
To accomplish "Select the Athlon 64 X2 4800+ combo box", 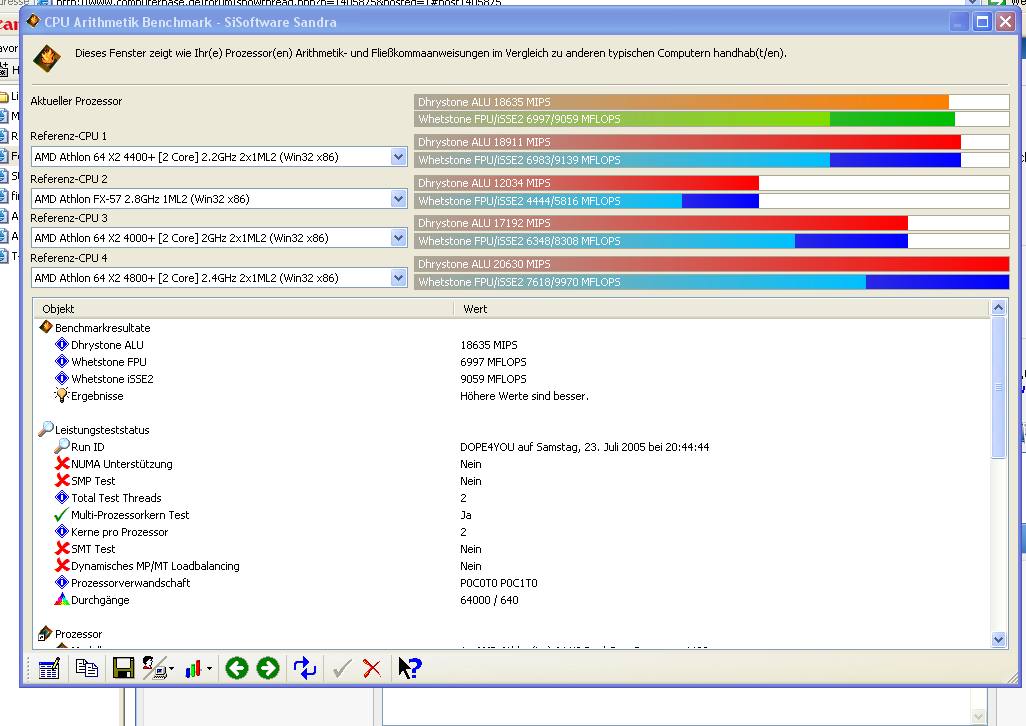I will (x=219, y=278).
